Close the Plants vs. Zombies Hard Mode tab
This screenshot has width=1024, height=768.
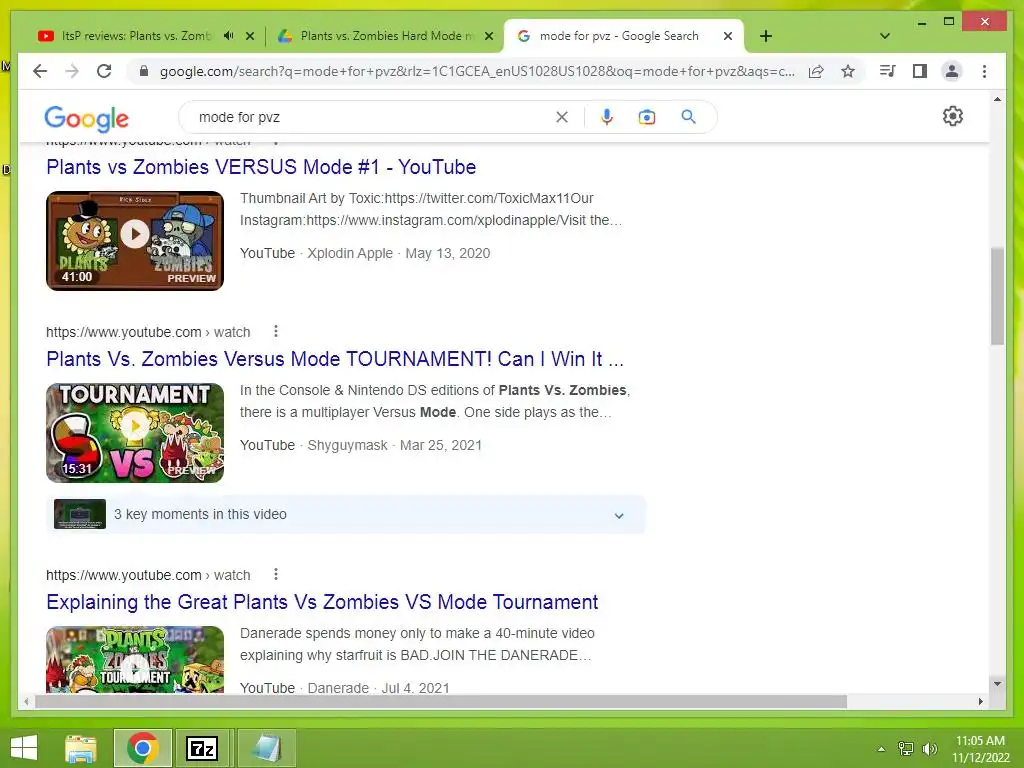click(488, 36)
